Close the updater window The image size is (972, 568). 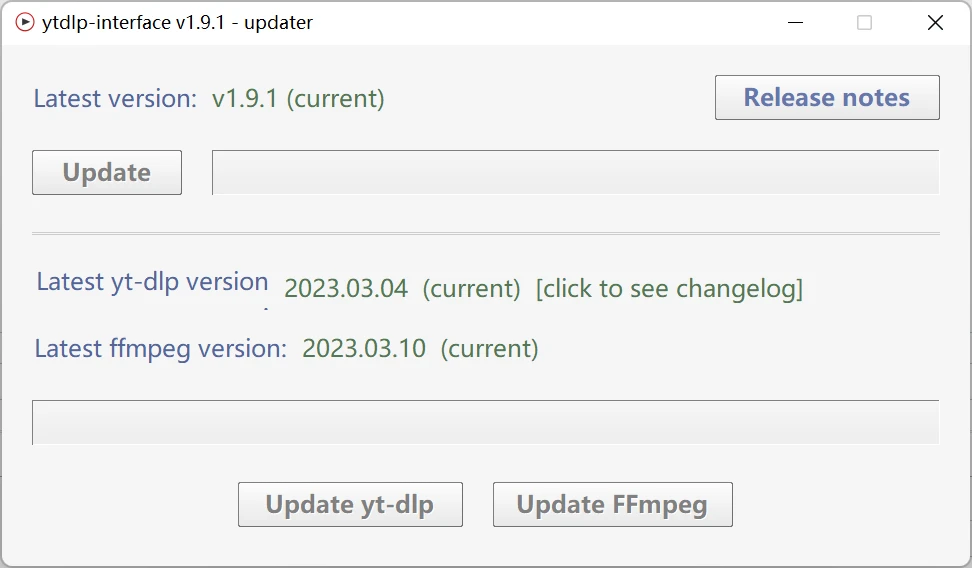click(935, 22)
